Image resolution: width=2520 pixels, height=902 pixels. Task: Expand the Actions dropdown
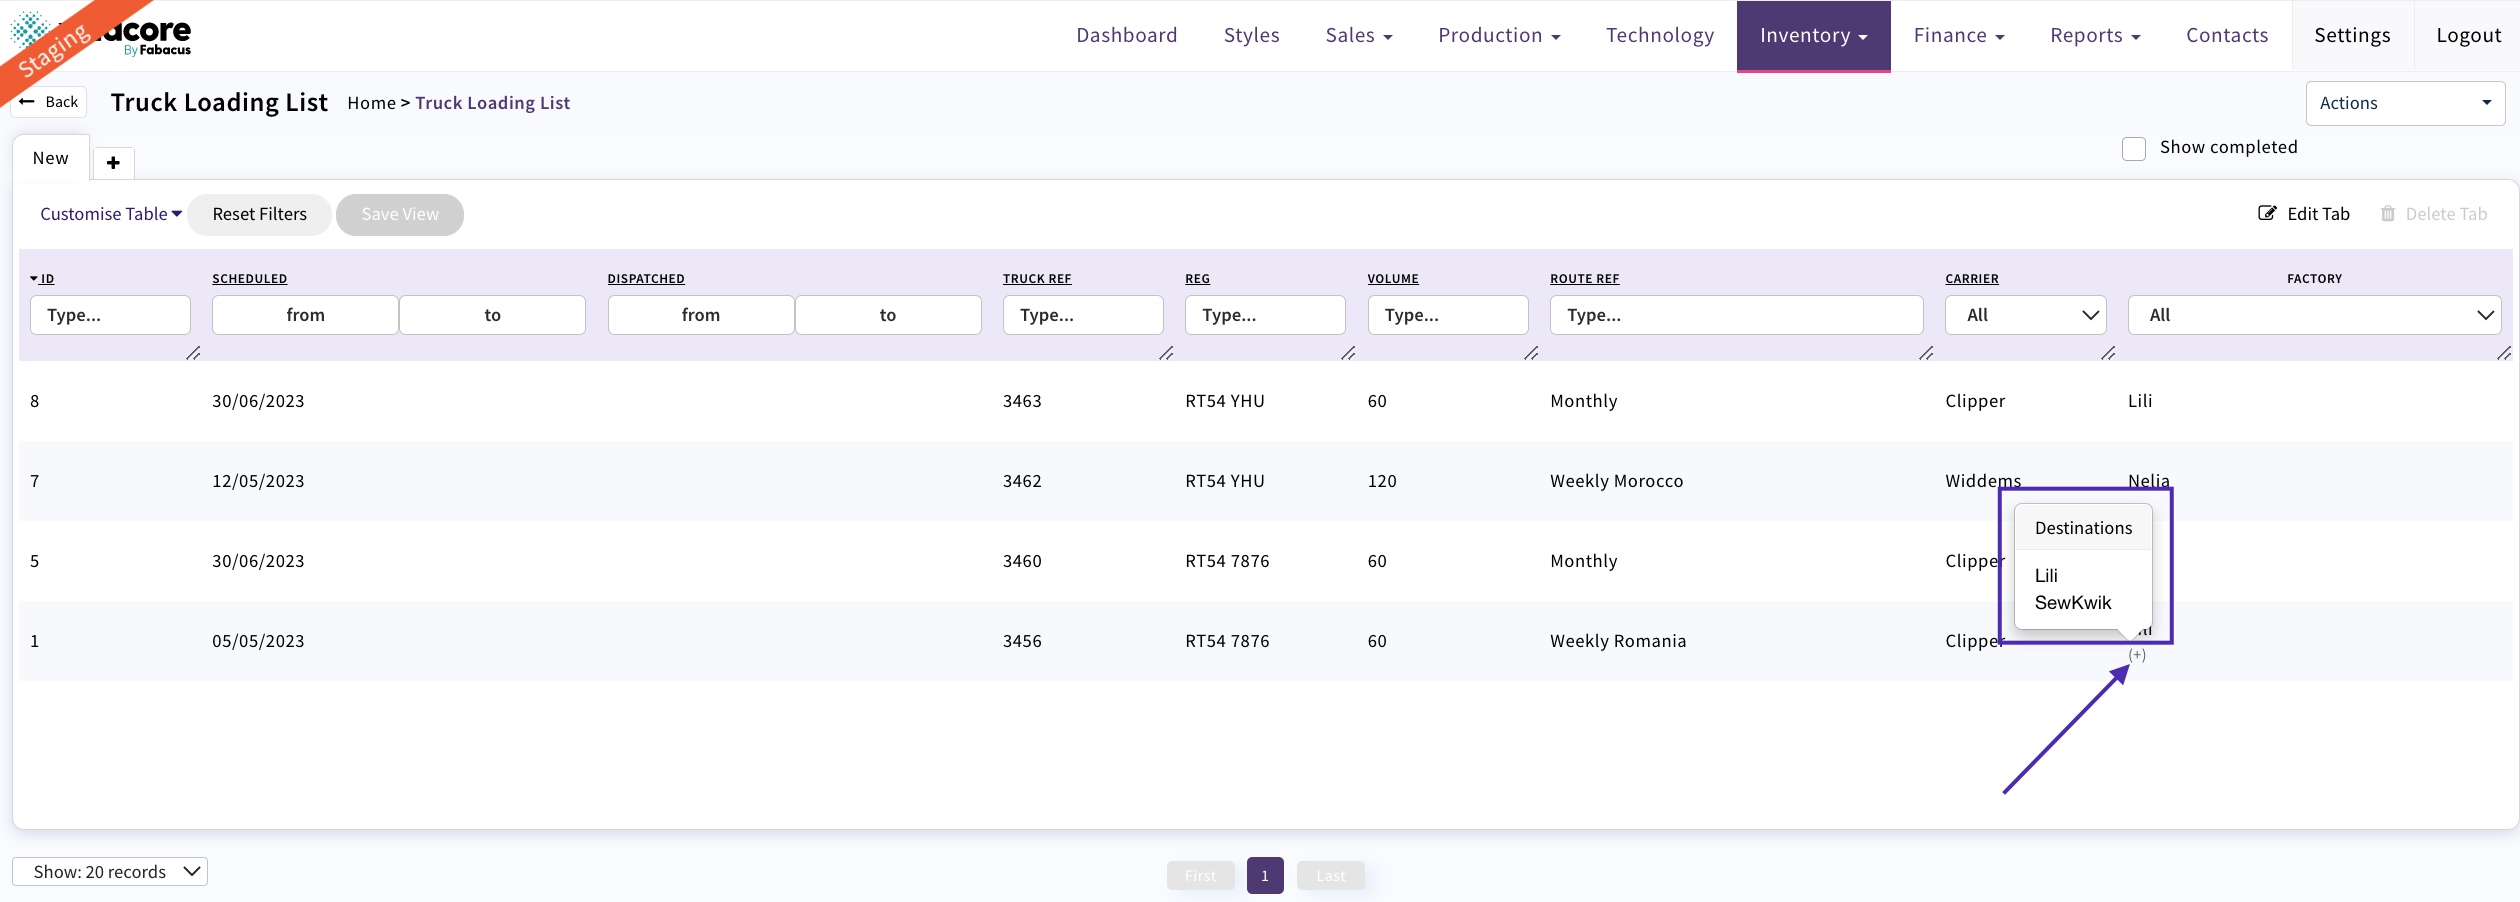pyautogui.click(x=2404, y=103)
